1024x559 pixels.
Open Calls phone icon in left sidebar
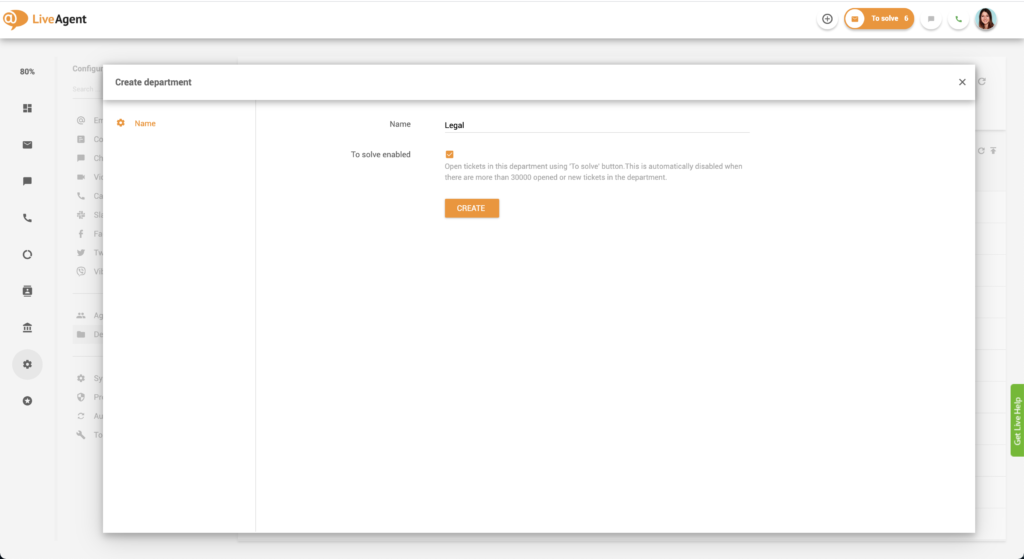click(x=27, y=218)
